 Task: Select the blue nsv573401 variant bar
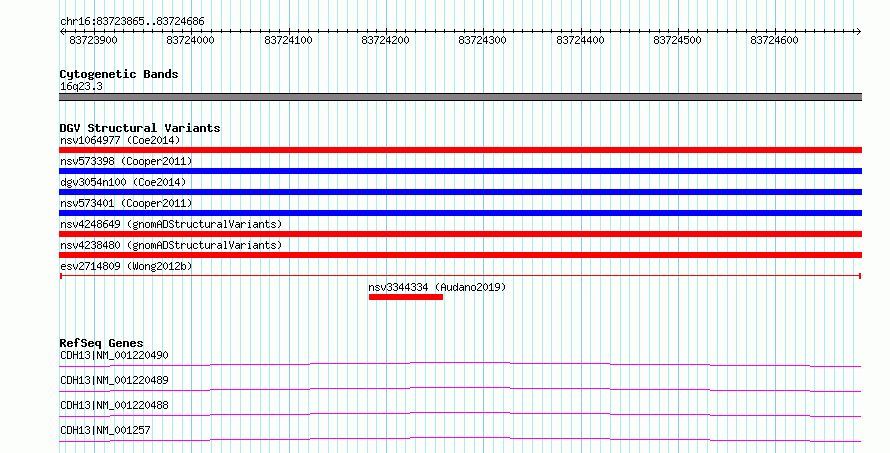[x=460, y=213]
